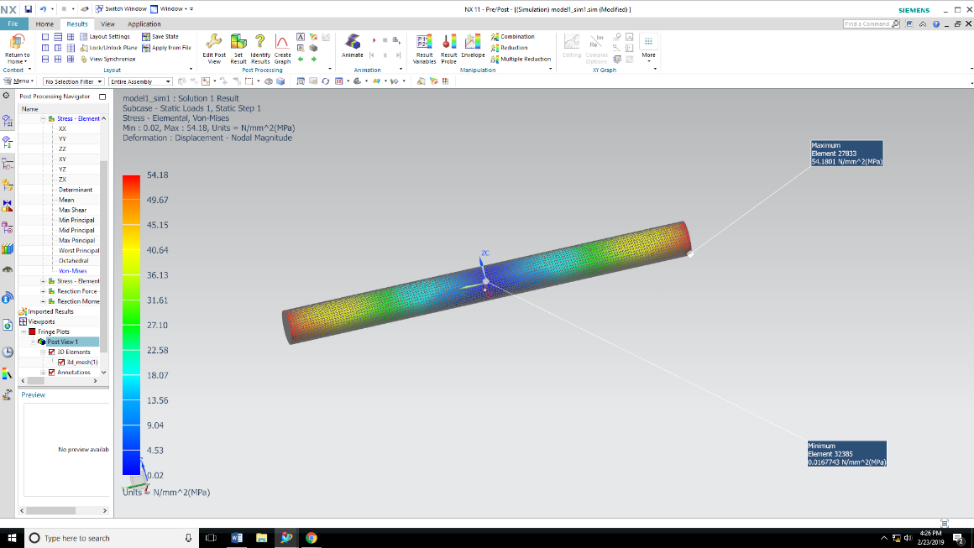This screenshot has height=548, width=974.
Task: Open Windows Start menu
Action: tap(12, 538)
